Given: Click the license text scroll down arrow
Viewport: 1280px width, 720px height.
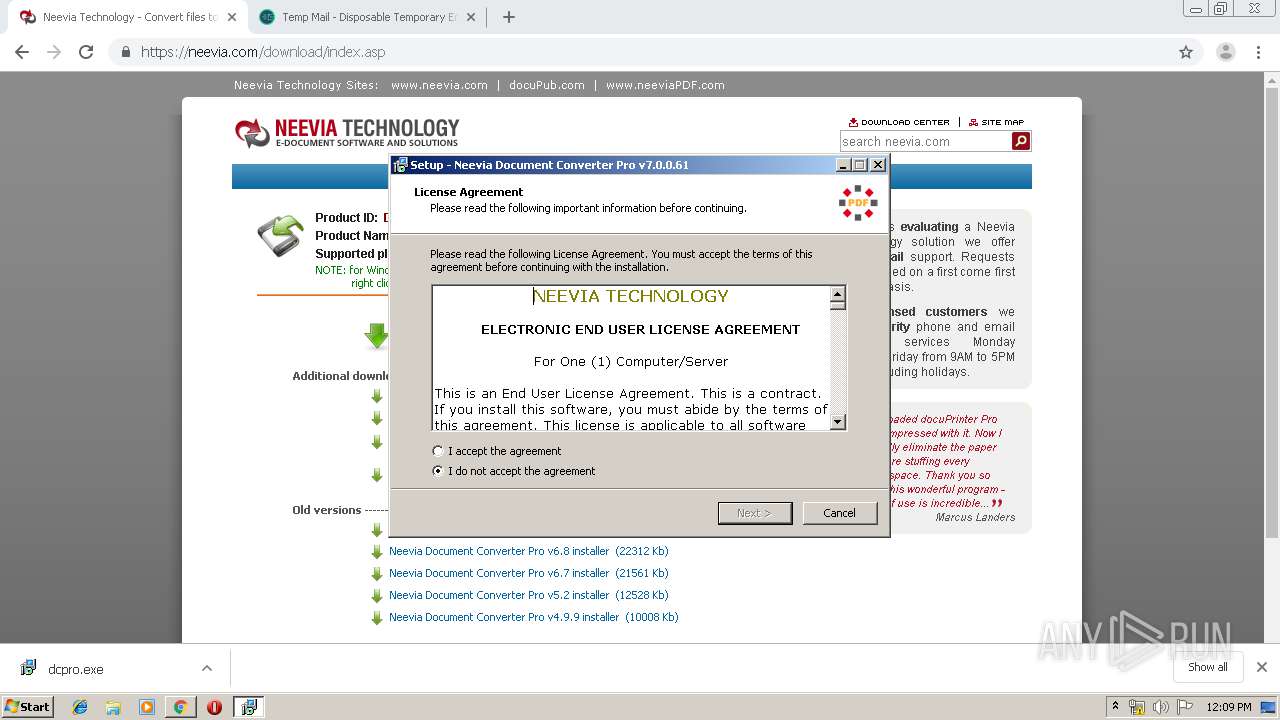Looking at the screenshot, I should 838,422.
